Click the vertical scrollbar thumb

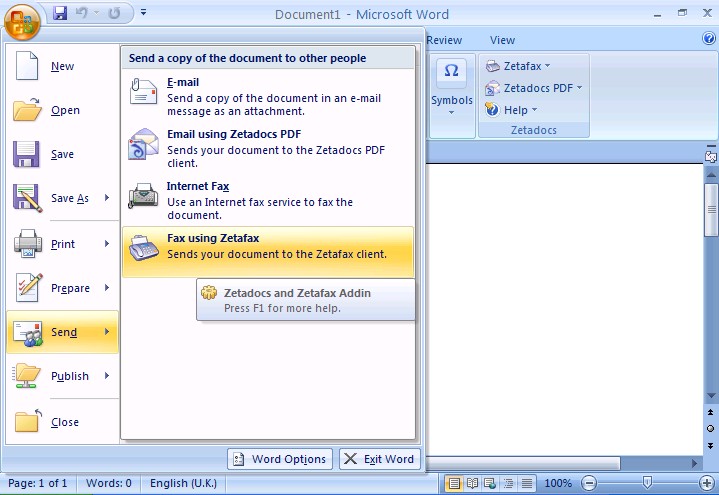point(711,210)
